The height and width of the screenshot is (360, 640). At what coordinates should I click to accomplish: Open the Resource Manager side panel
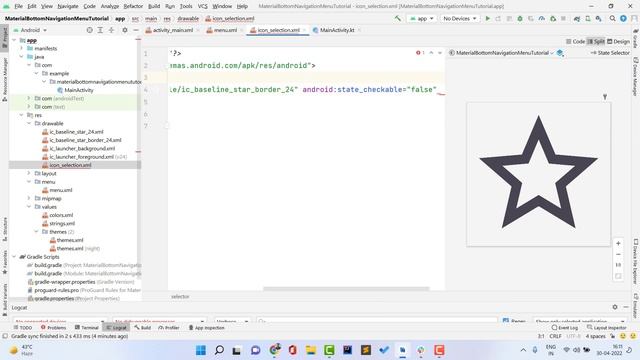[5, 80]
